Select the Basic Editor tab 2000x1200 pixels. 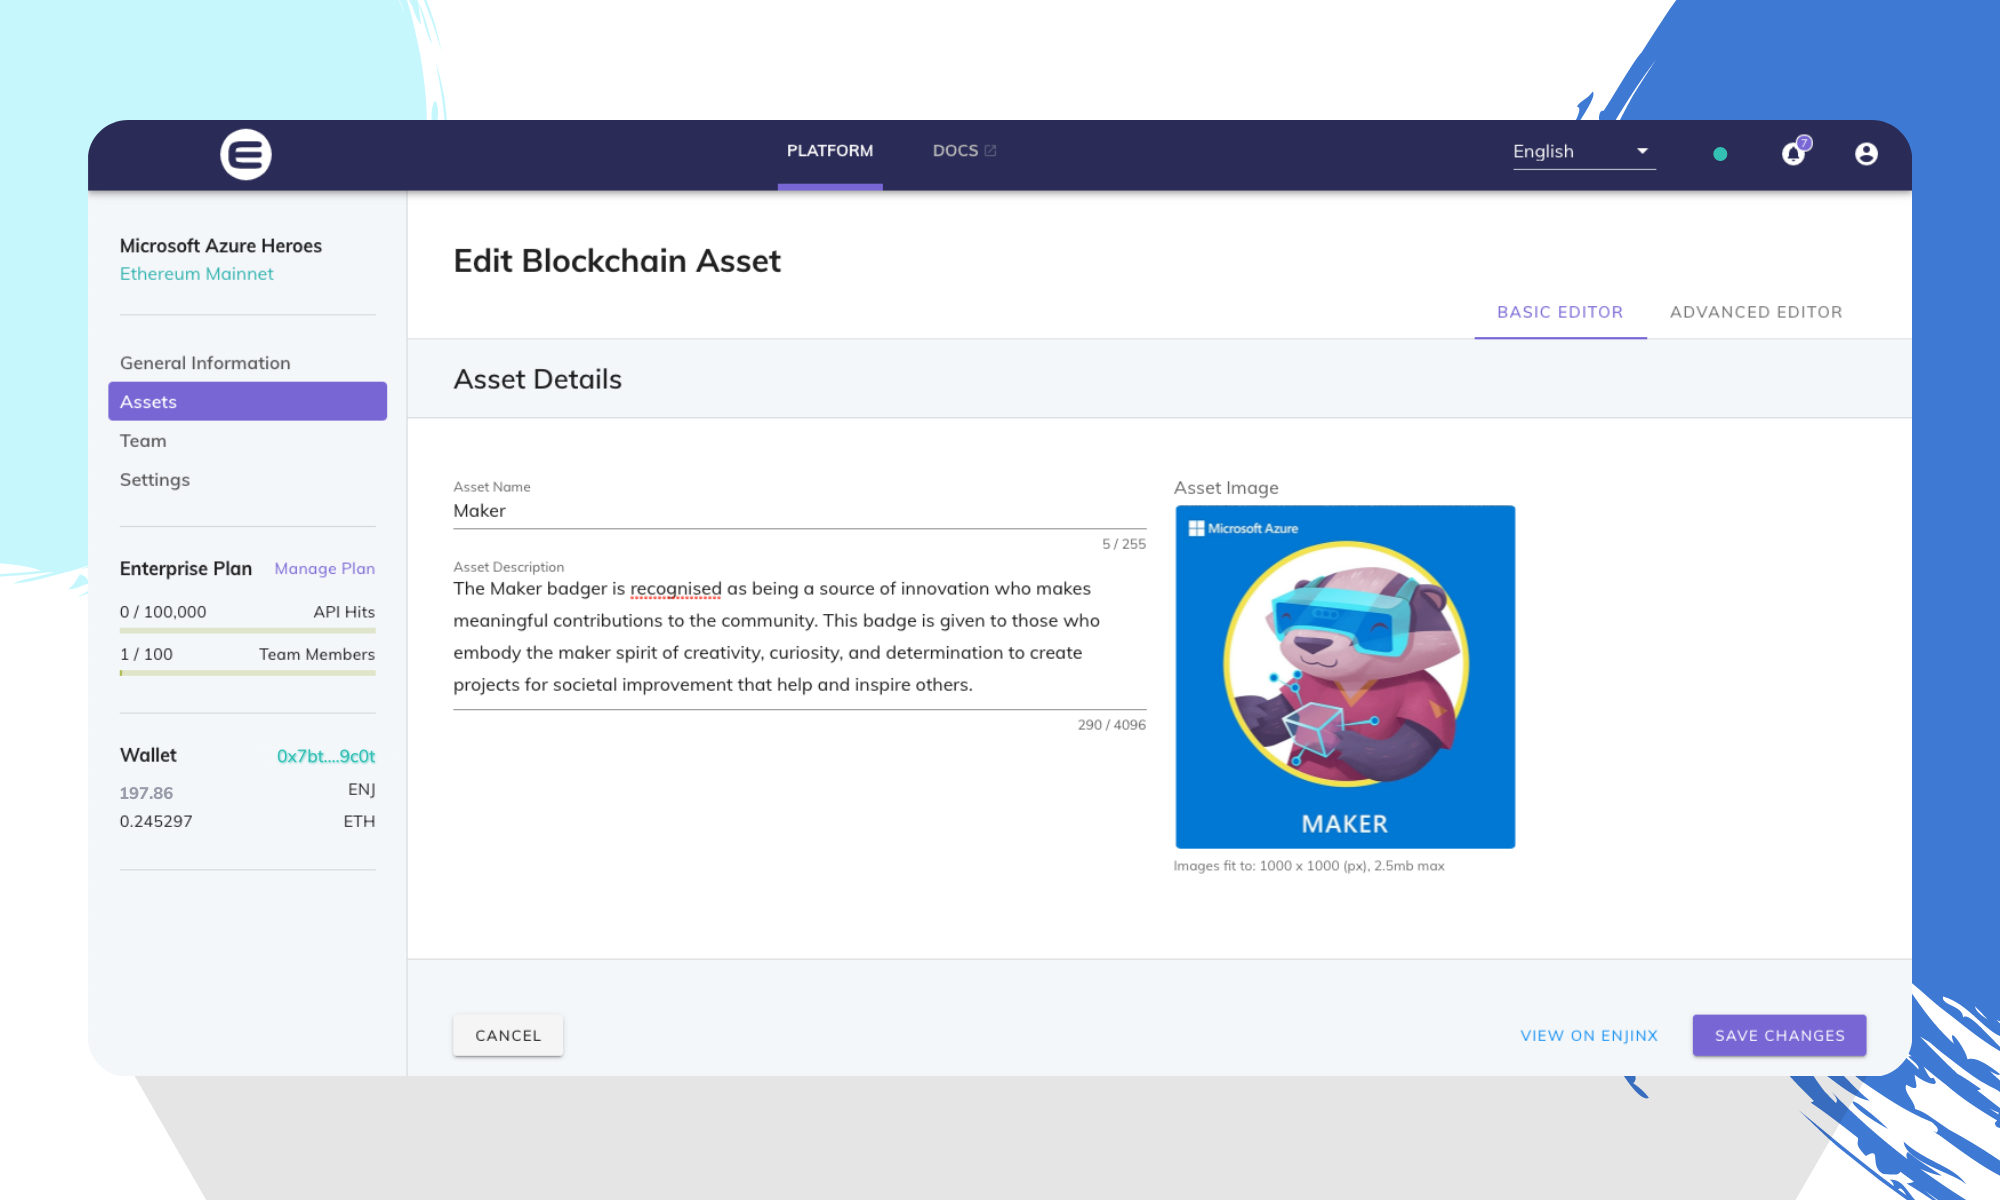click(1560, 311)
